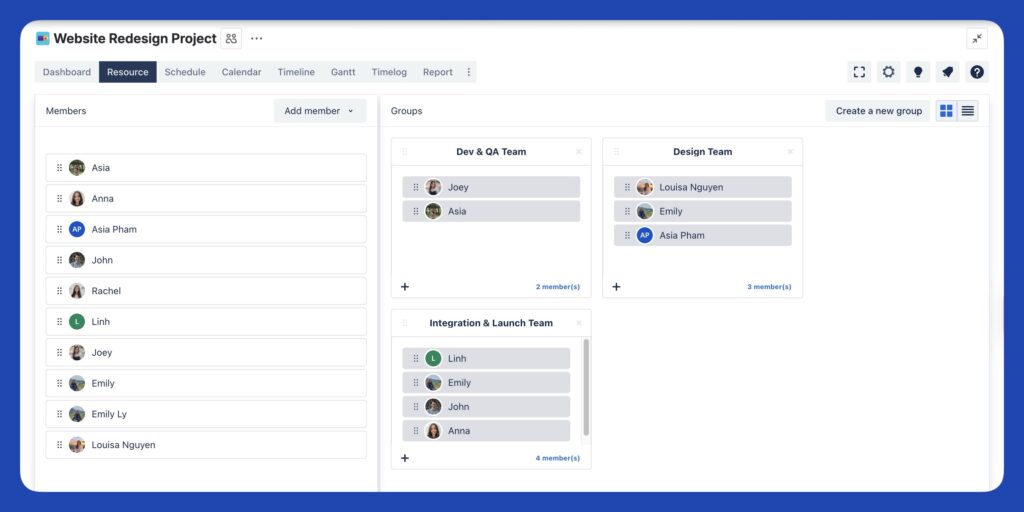Open the Dashboard tab
This screenshot has height=512, width=1024.
(x=67, y=72)
